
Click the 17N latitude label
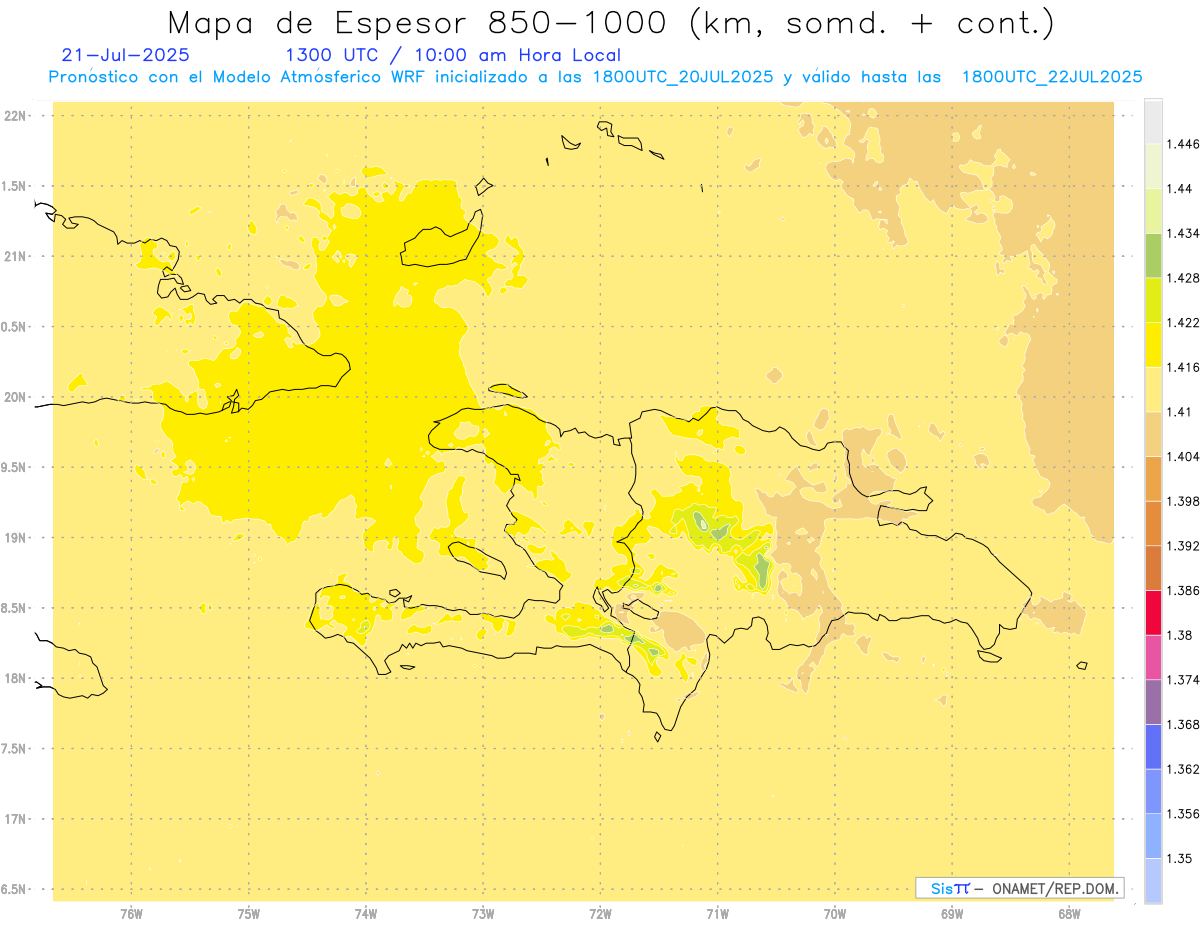(15, 819)
